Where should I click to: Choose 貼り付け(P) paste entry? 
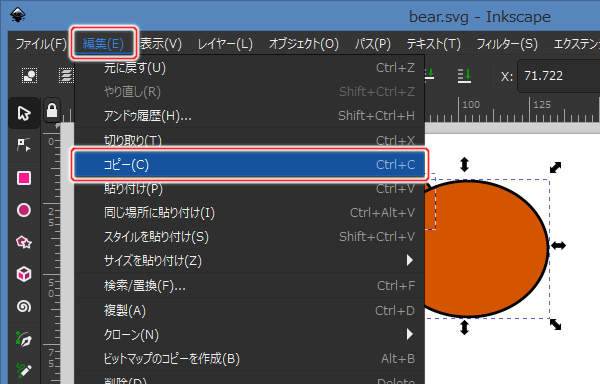coord(249,189)
